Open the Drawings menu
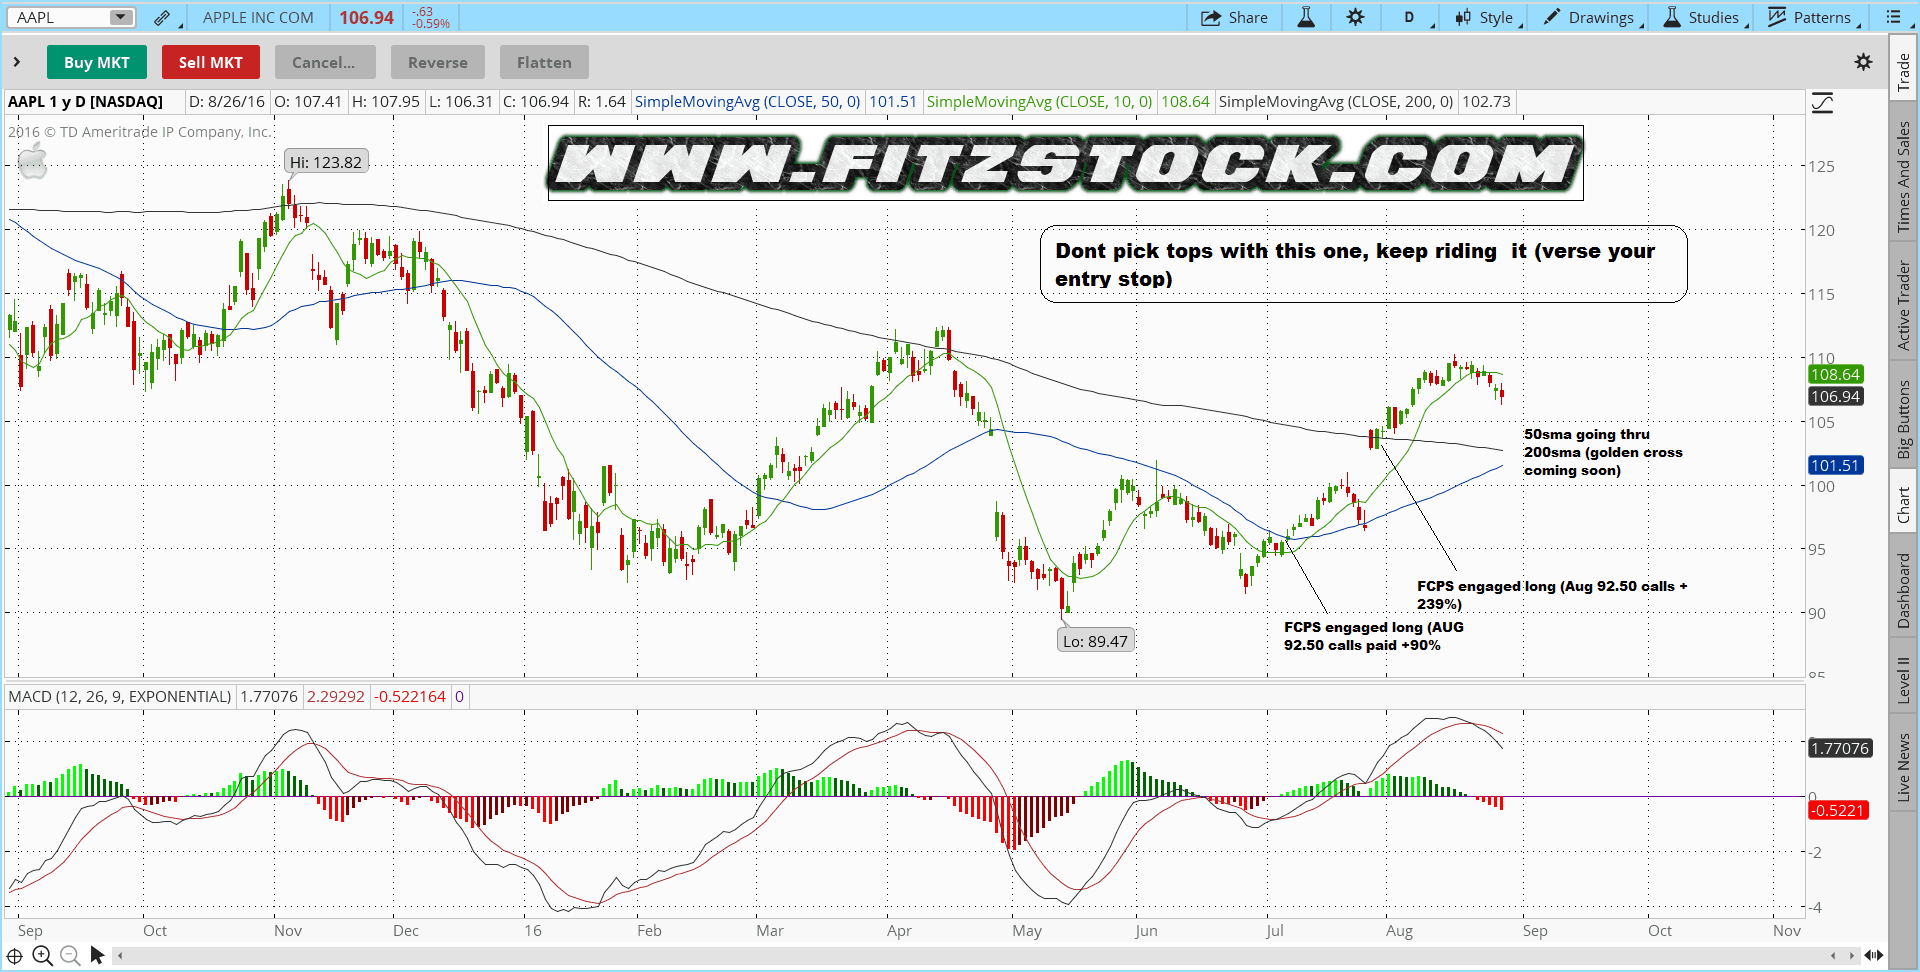The image size is (1920, 972). click(1590, 18)
